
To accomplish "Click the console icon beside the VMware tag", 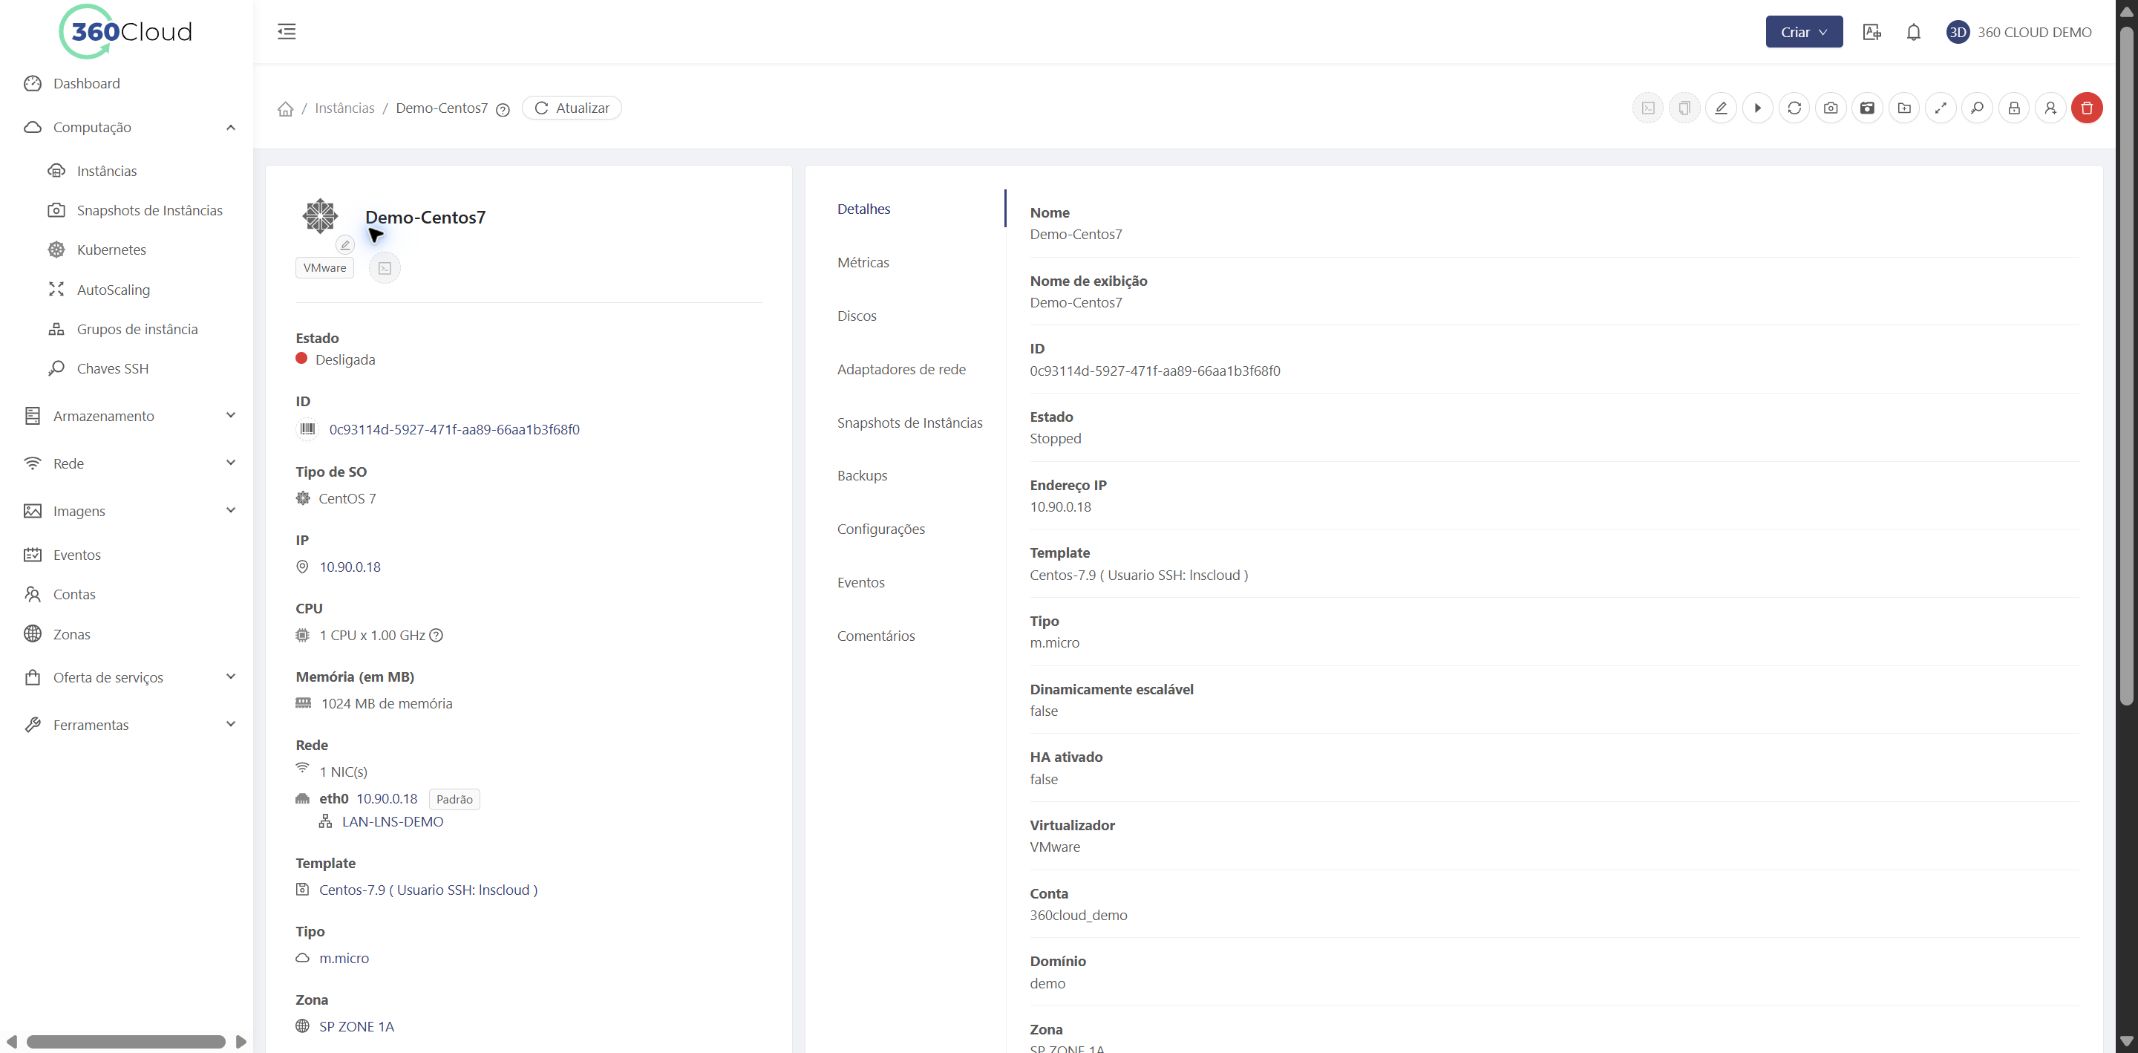I will (385, 268).
